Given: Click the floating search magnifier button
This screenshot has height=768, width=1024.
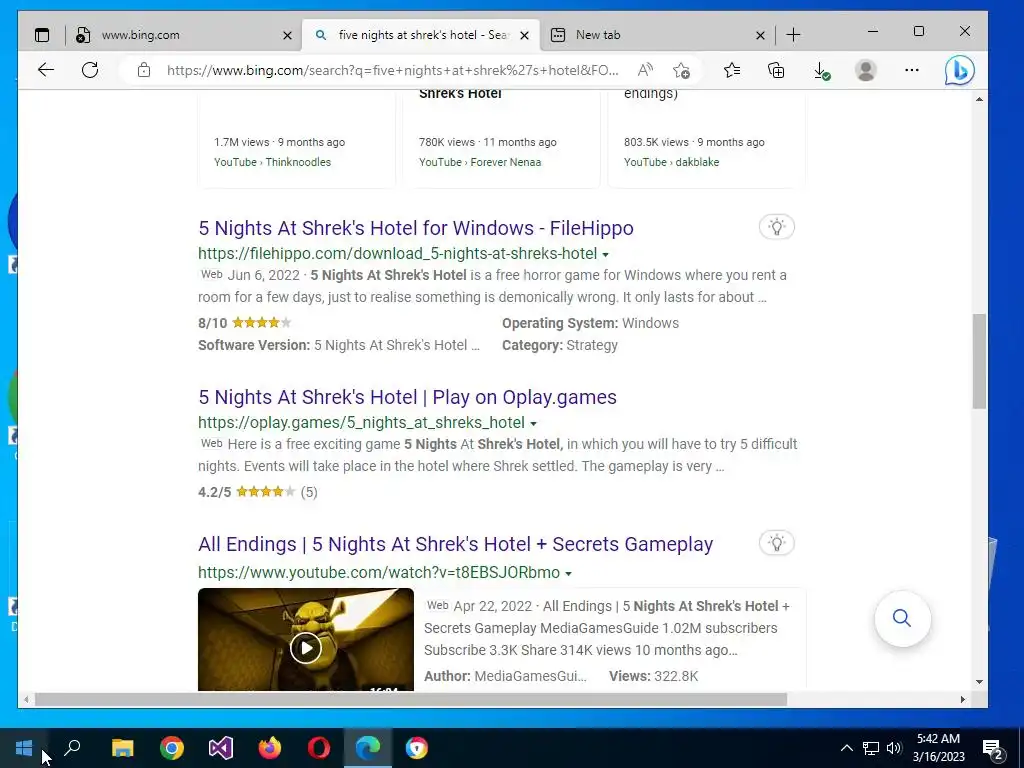Looking at the screenshot, I should tap(903, 618).
